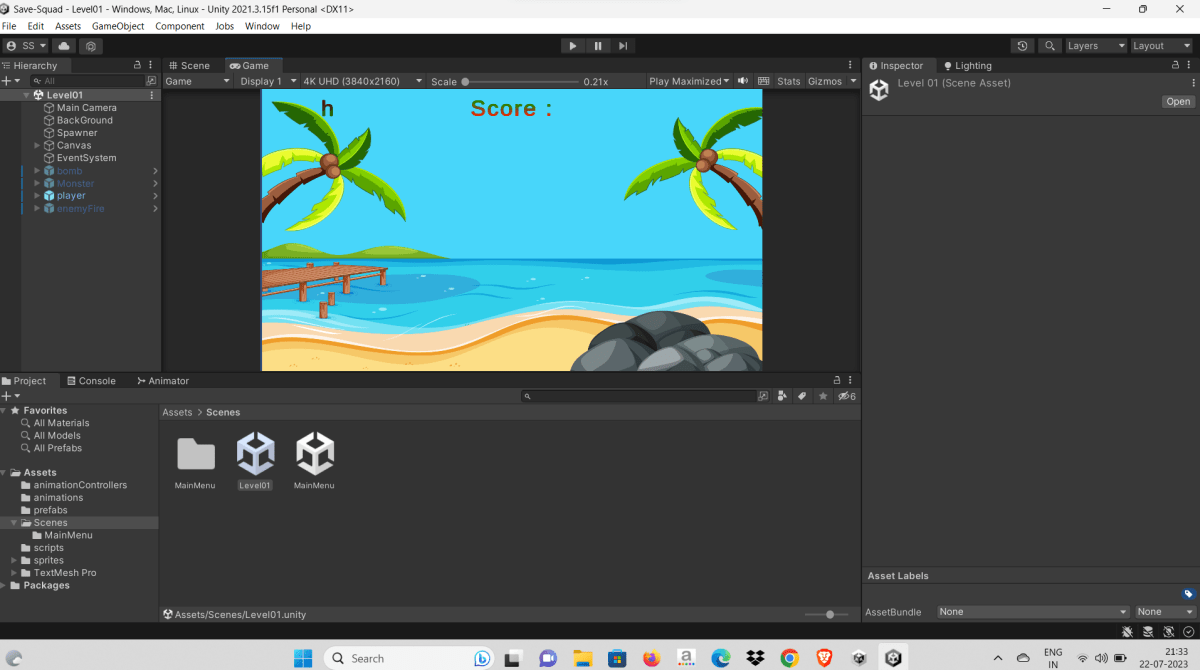Click the favorites star filter in Project search

(822, 396)
